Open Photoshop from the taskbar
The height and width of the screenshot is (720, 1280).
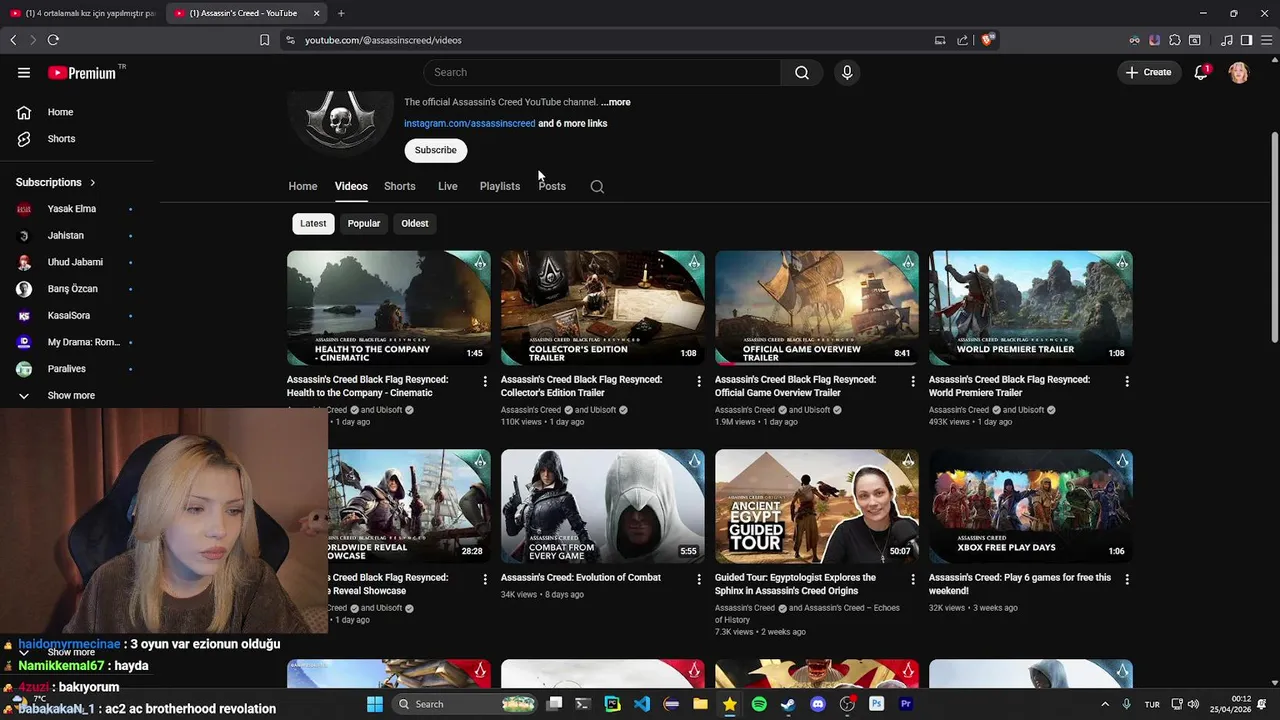coord(877,704)
